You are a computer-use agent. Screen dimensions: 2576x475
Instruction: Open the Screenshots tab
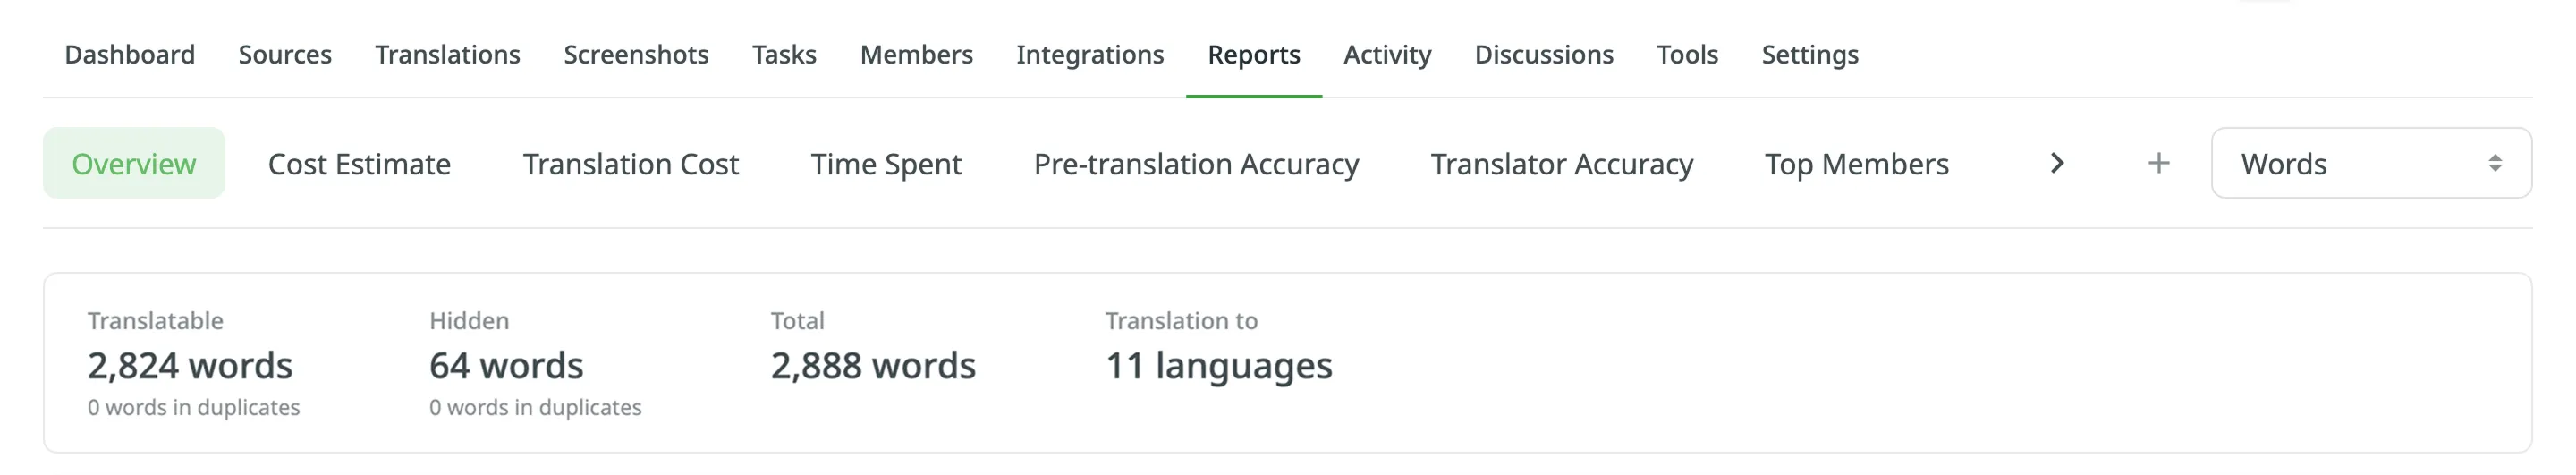tap(636, 54)
